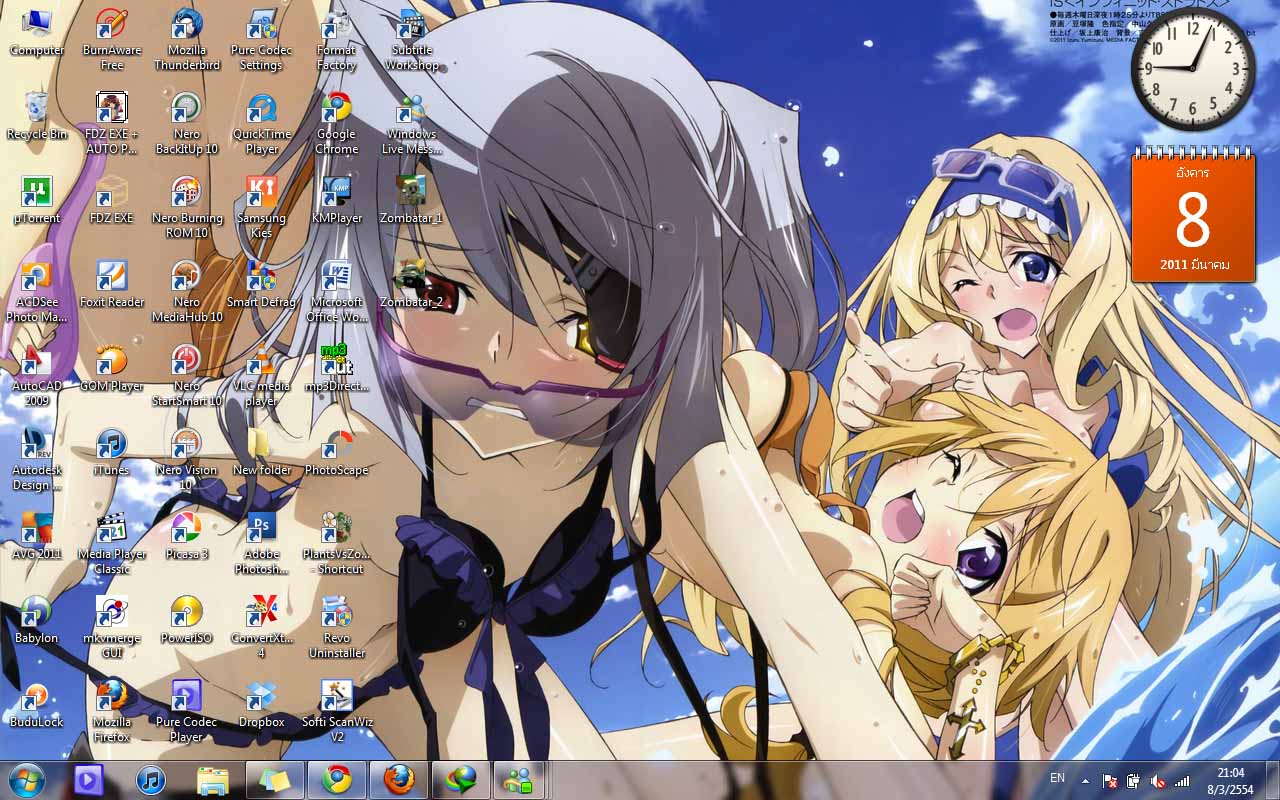
Task: Open the EN language indicator
Action: tap(1057, 778)
